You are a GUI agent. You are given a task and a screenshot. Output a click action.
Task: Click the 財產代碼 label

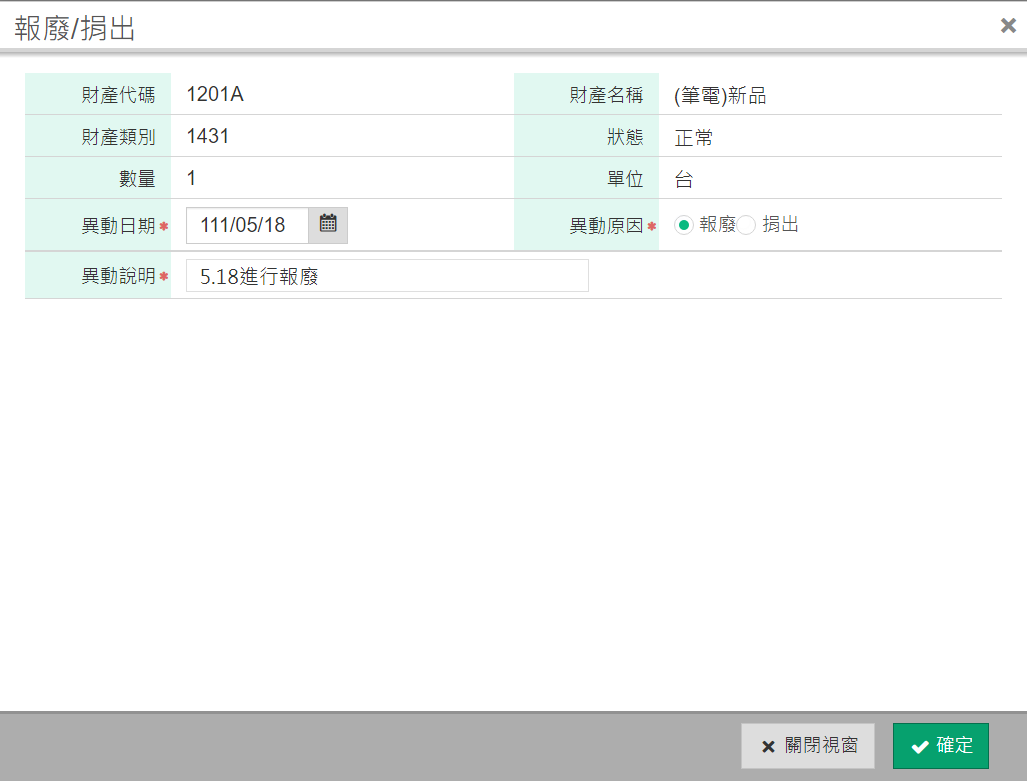click(118, 95)
